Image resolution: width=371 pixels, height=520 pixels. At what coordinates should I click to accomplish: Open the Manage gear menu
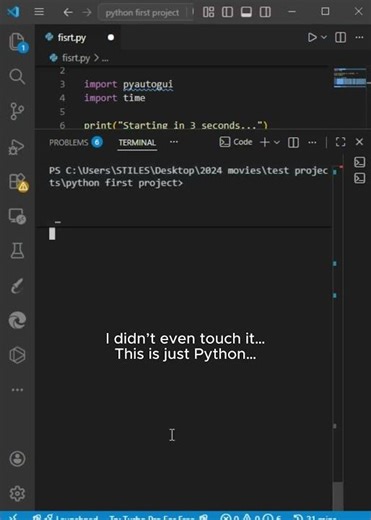pyautogui.click(x=17, y=493)
